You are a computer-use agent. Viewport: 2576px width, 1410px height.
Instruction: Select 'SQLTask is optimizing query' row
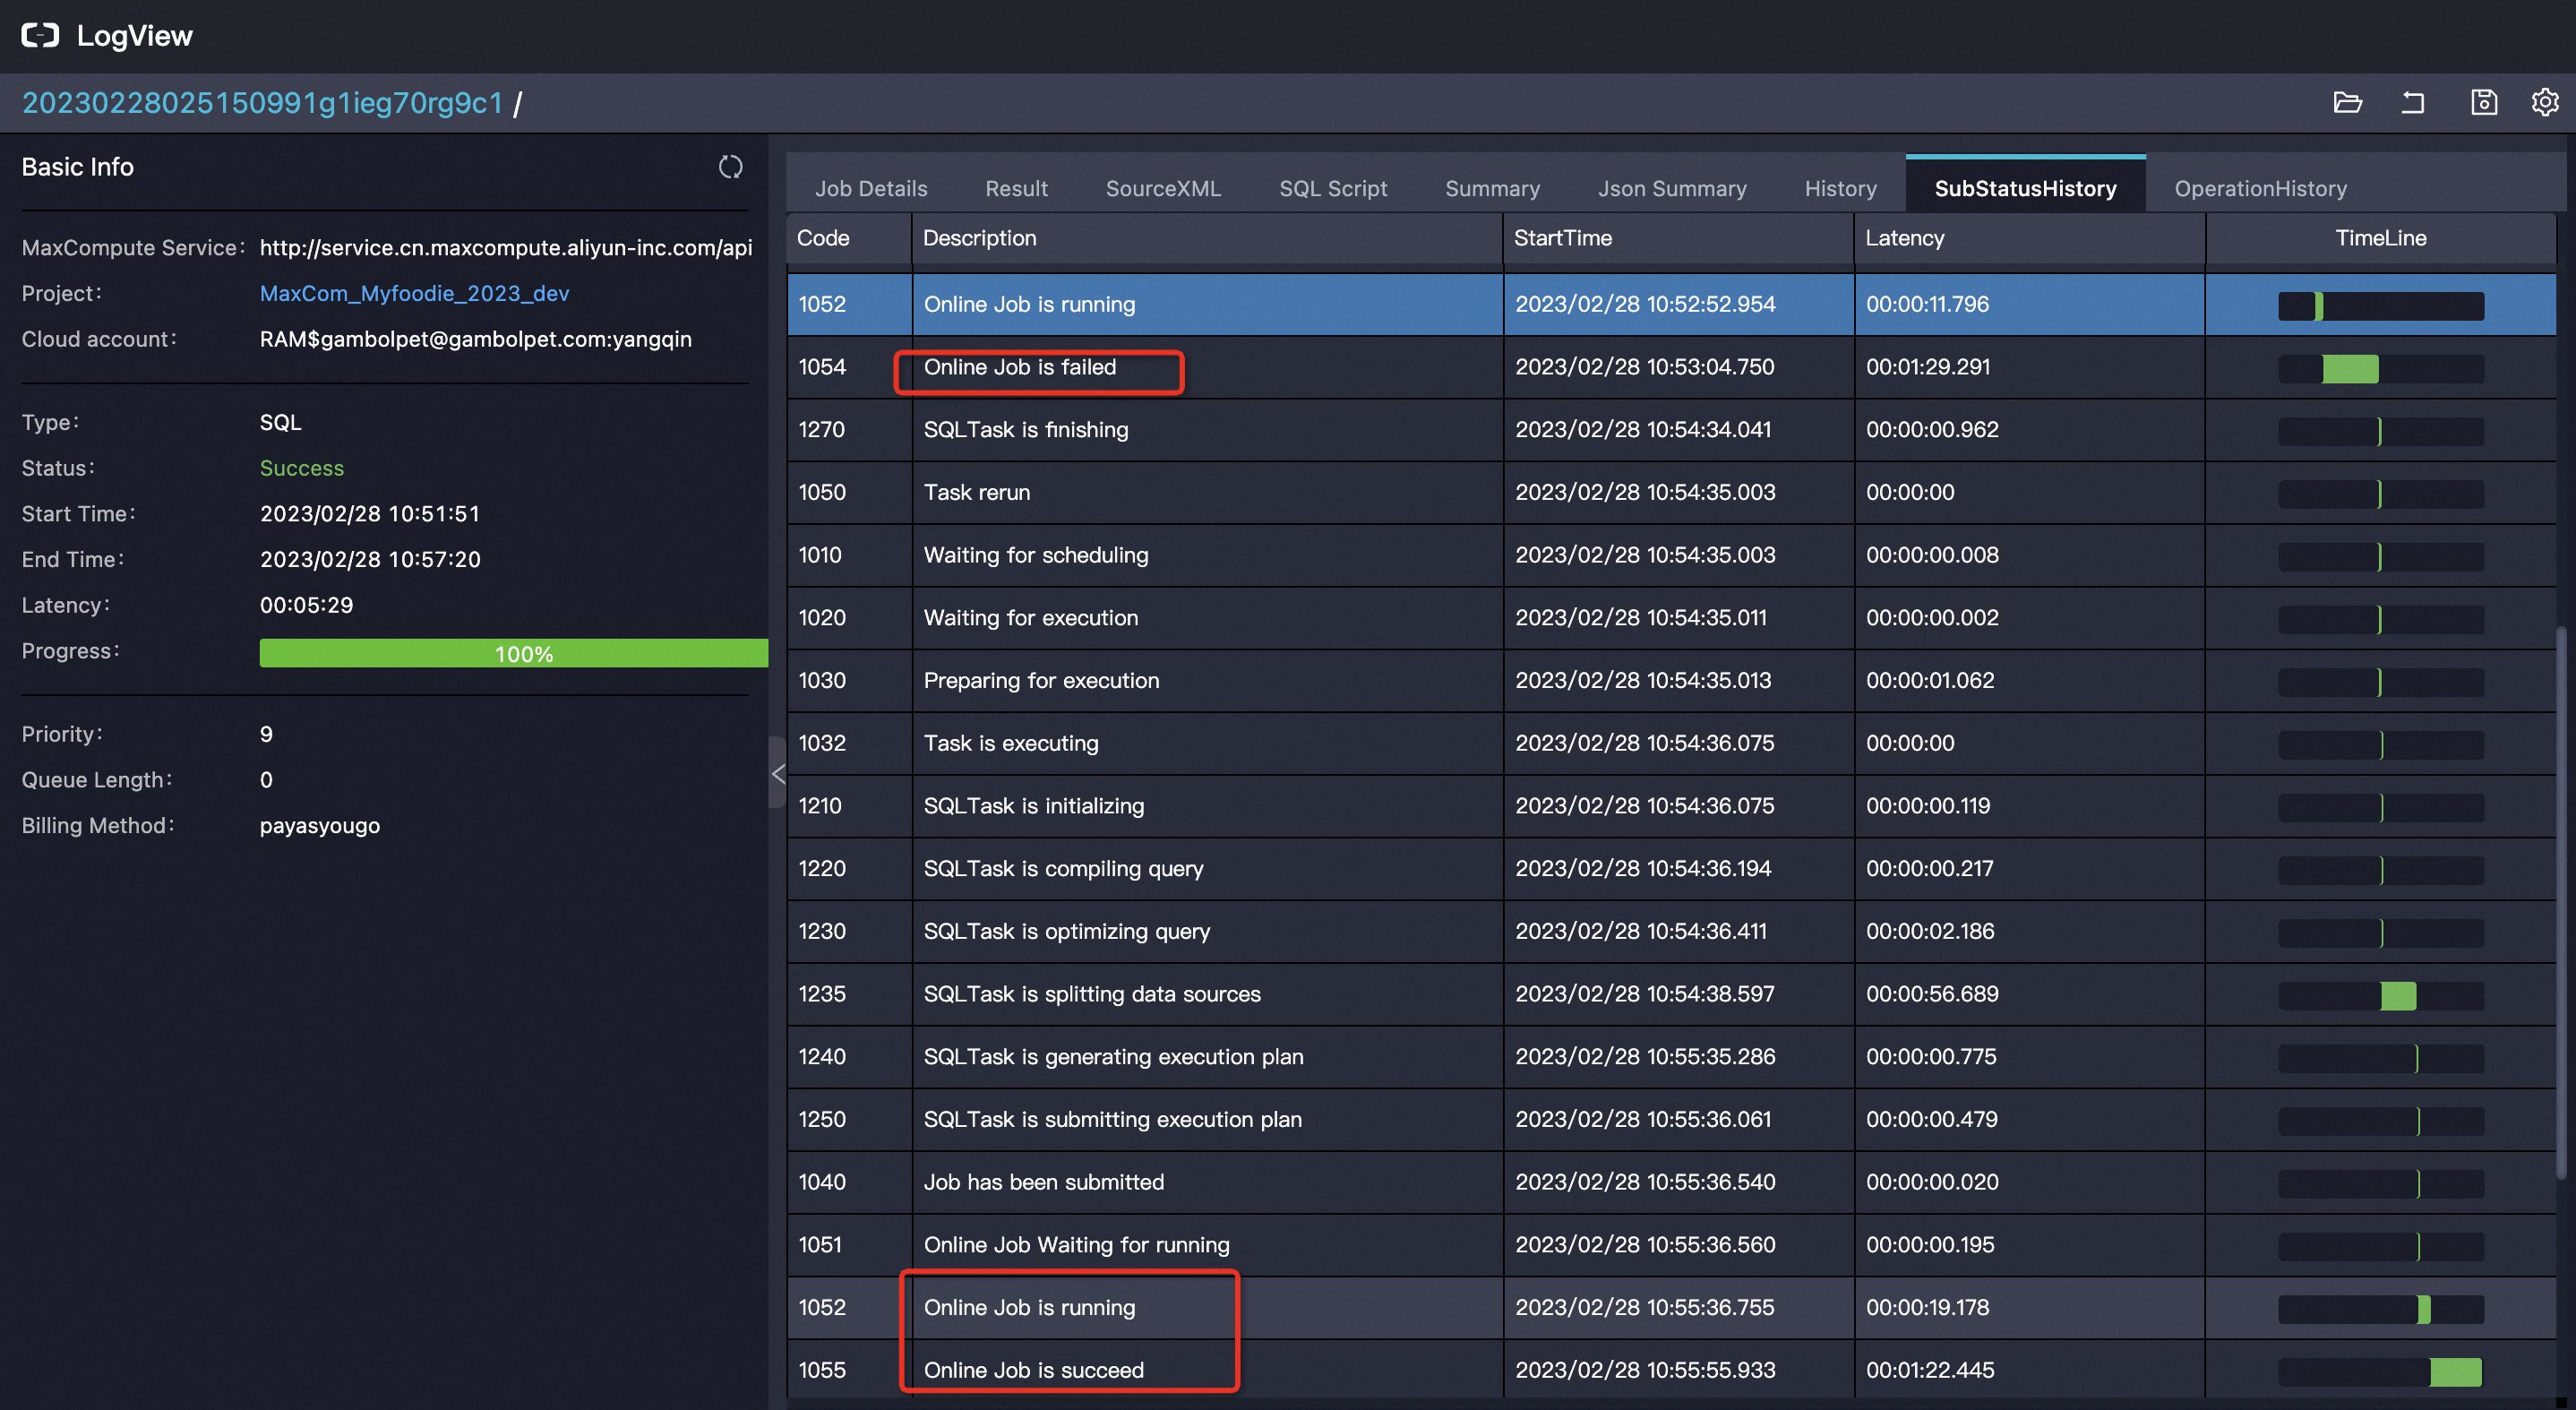[x=1671, y=931]
